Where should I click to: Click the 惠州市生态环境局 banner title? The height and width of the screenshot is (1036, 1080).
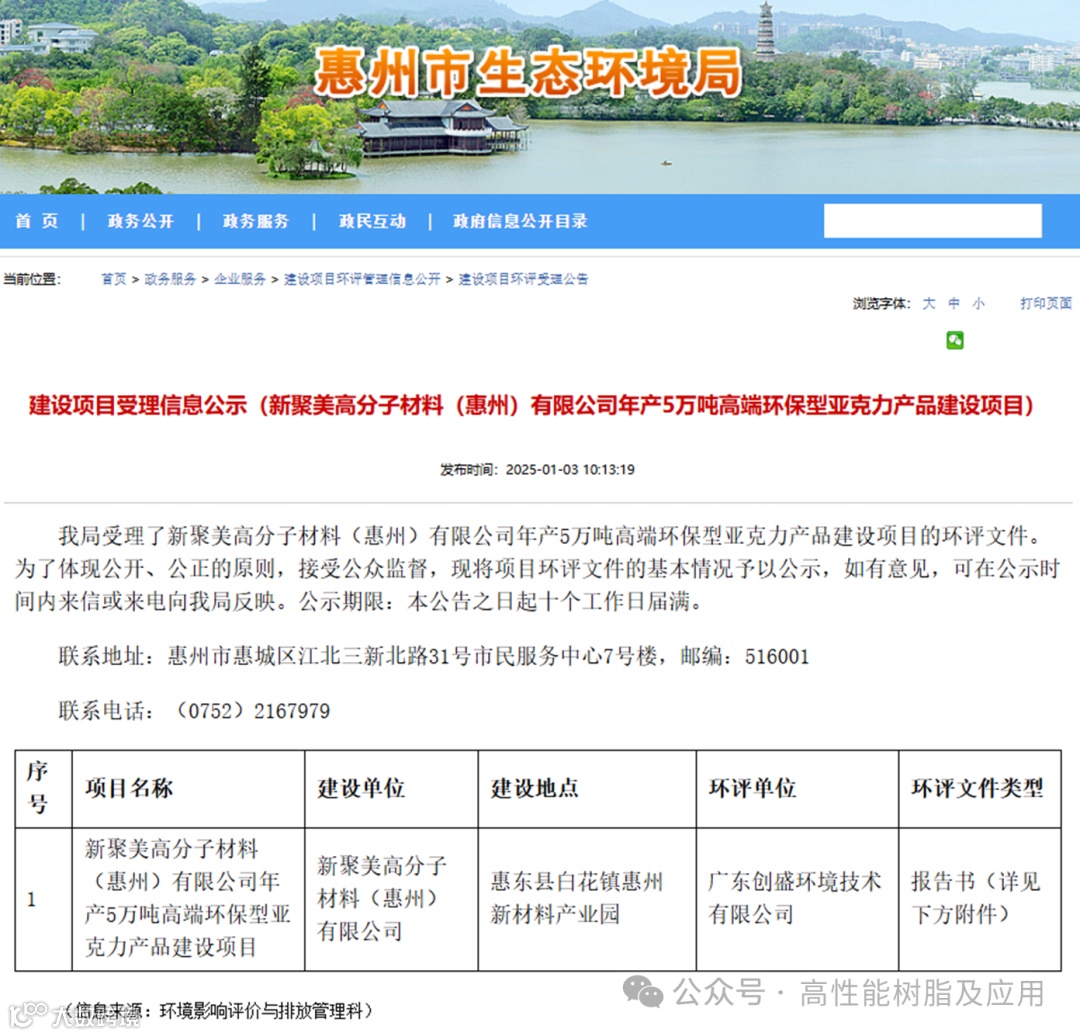coord(528,72)
